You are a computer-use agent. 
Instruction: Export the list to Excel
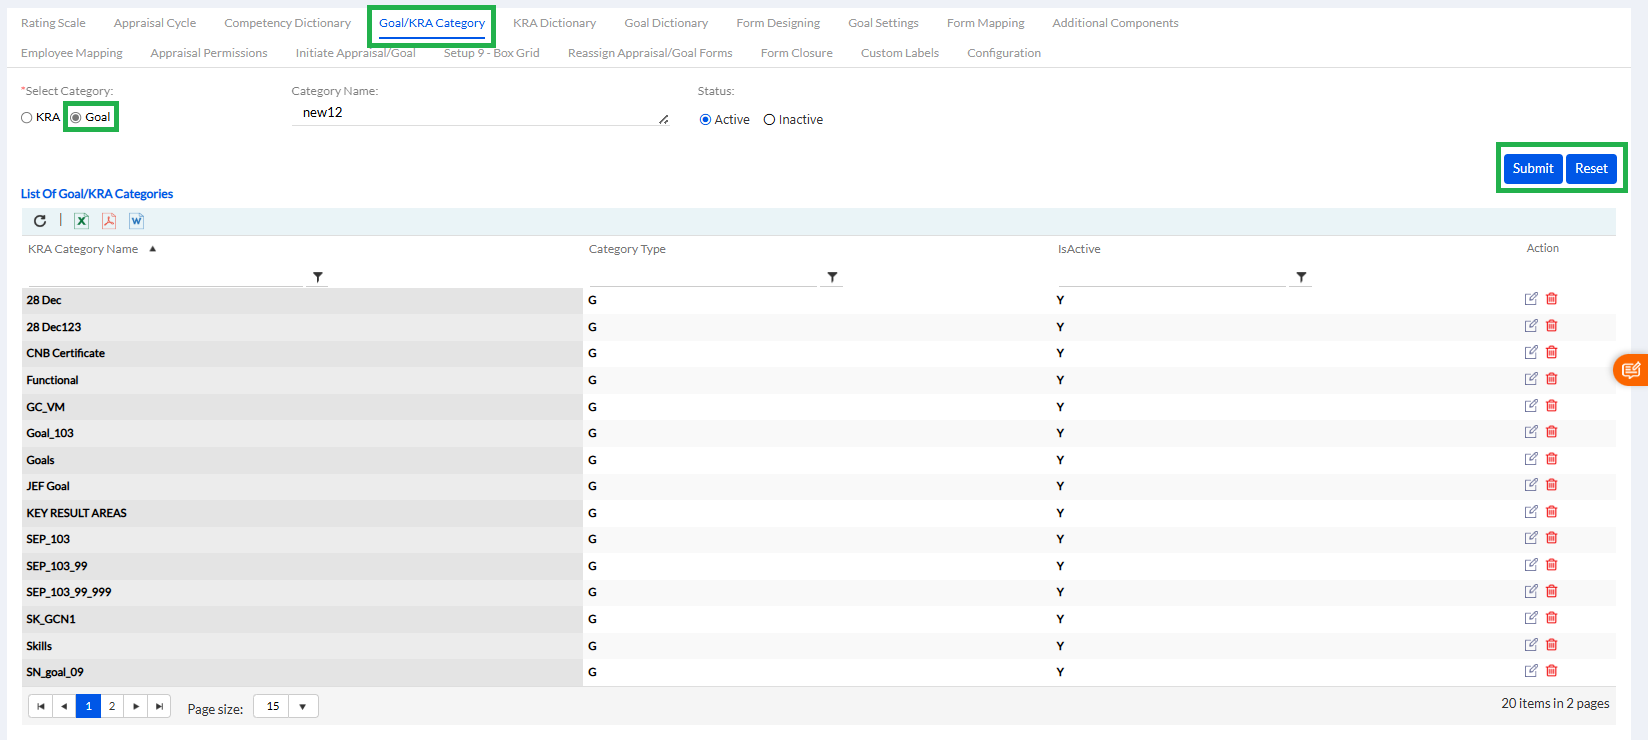pos(82,221)
